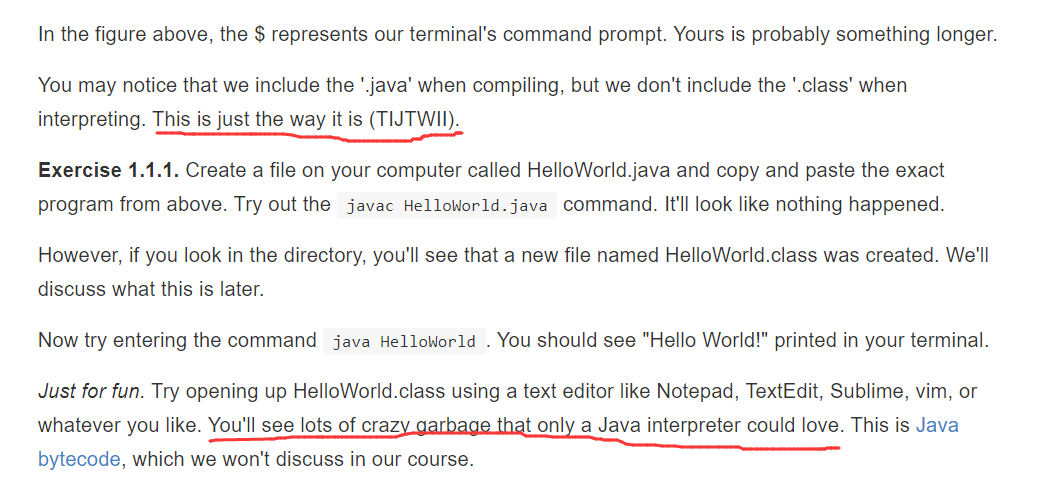Click the 'javac HelloWorld.java' inline code snippet
Image resolution: width=1048 pixels, height=496 pixels.
click(x=447, y=206)
